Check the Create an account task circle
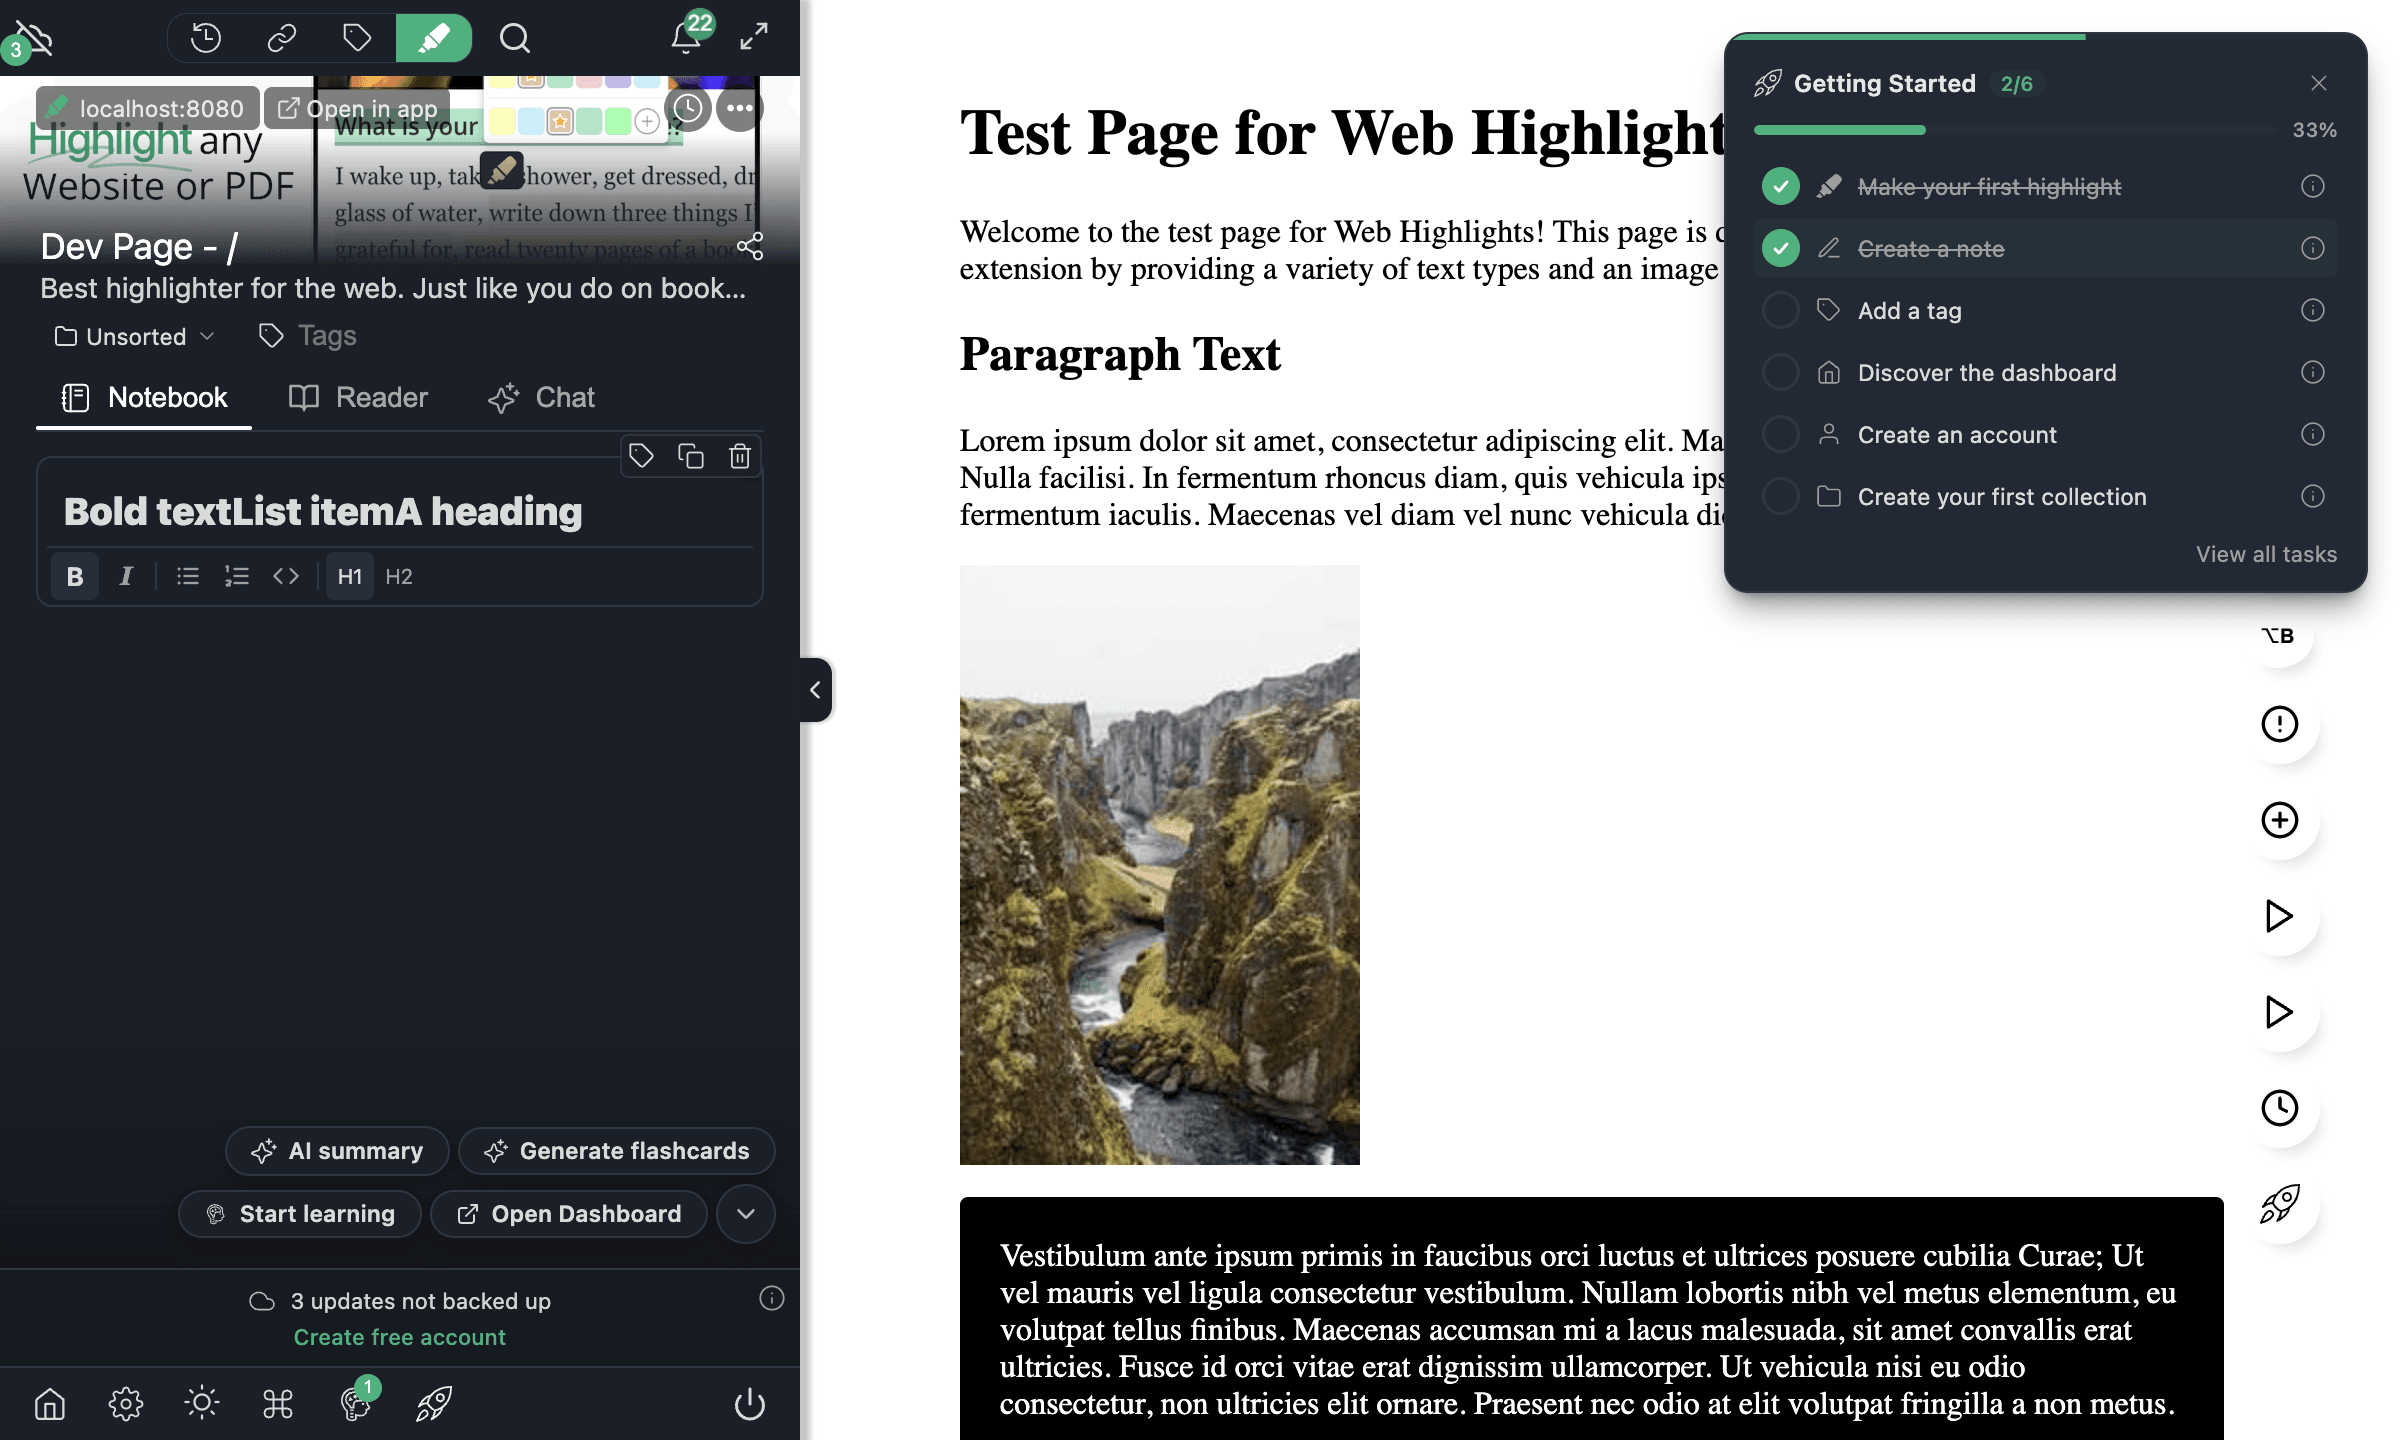2400x1440 pixels. (x=1780, y=434)
